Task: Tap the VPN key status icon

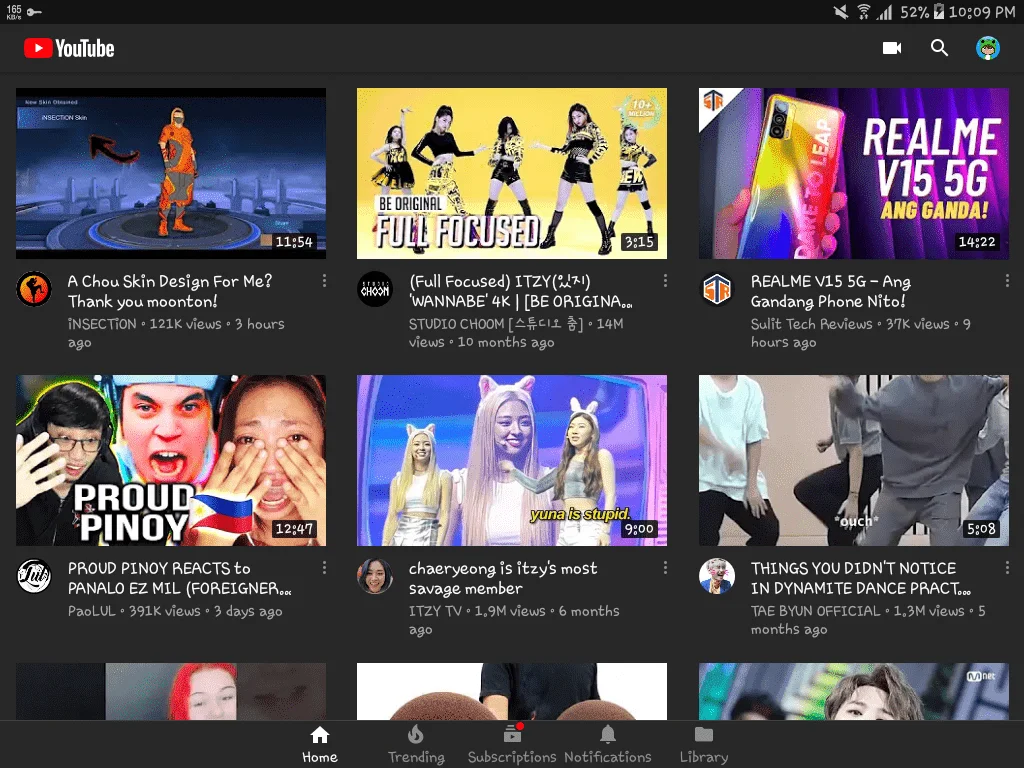Action: [x=35, y=12]
